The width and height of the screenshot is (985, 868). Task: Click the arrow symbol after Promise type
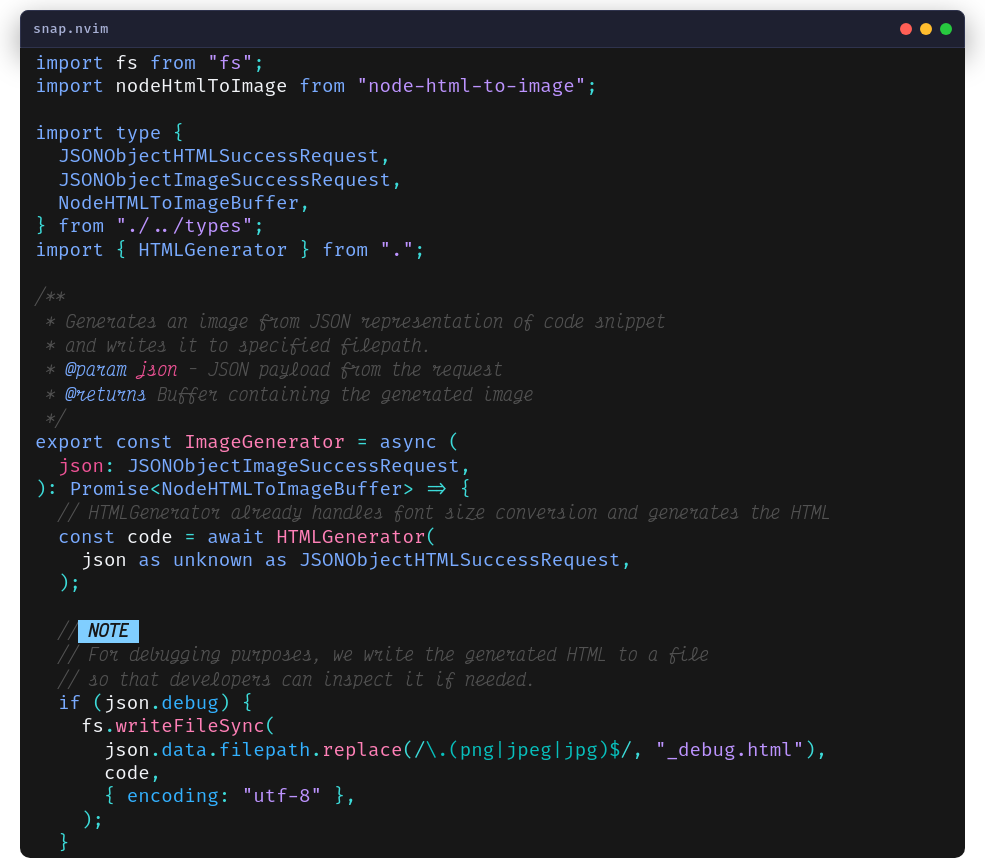(x=436, y=489)
